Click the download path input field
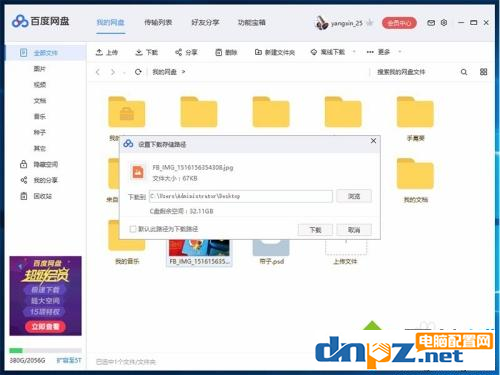500x375 pixels. (x=241, y=196)
